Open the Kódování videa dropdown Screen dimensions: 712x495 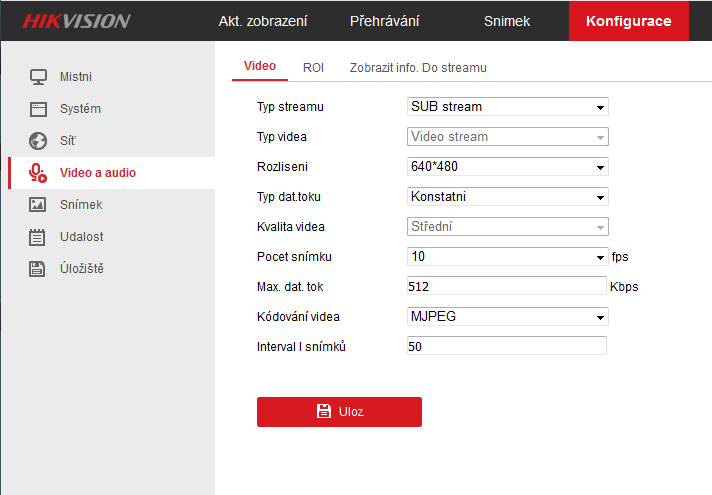[507, 317]
